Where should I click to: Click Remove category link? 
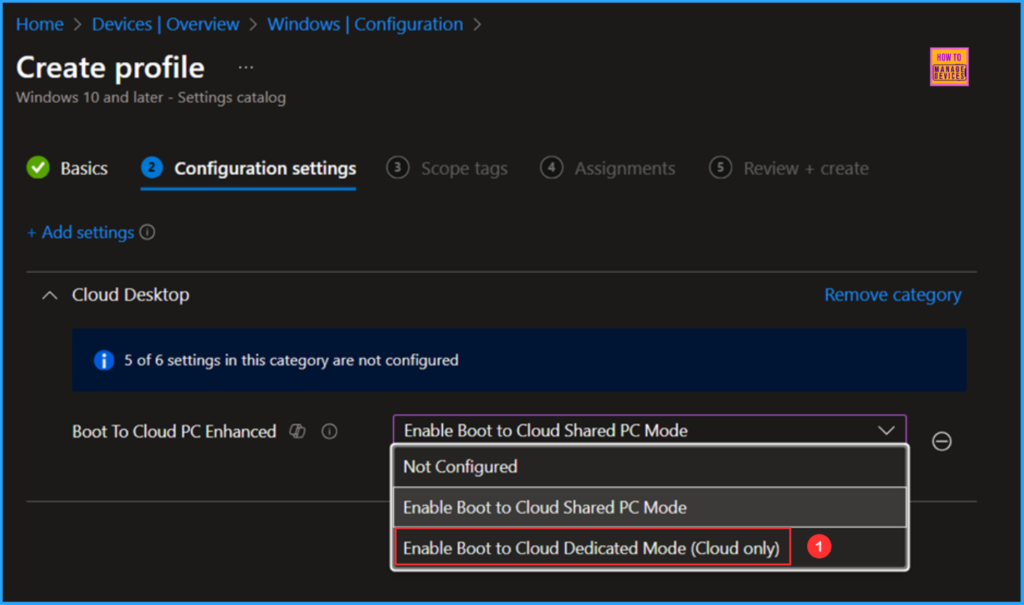pos(892,295)
